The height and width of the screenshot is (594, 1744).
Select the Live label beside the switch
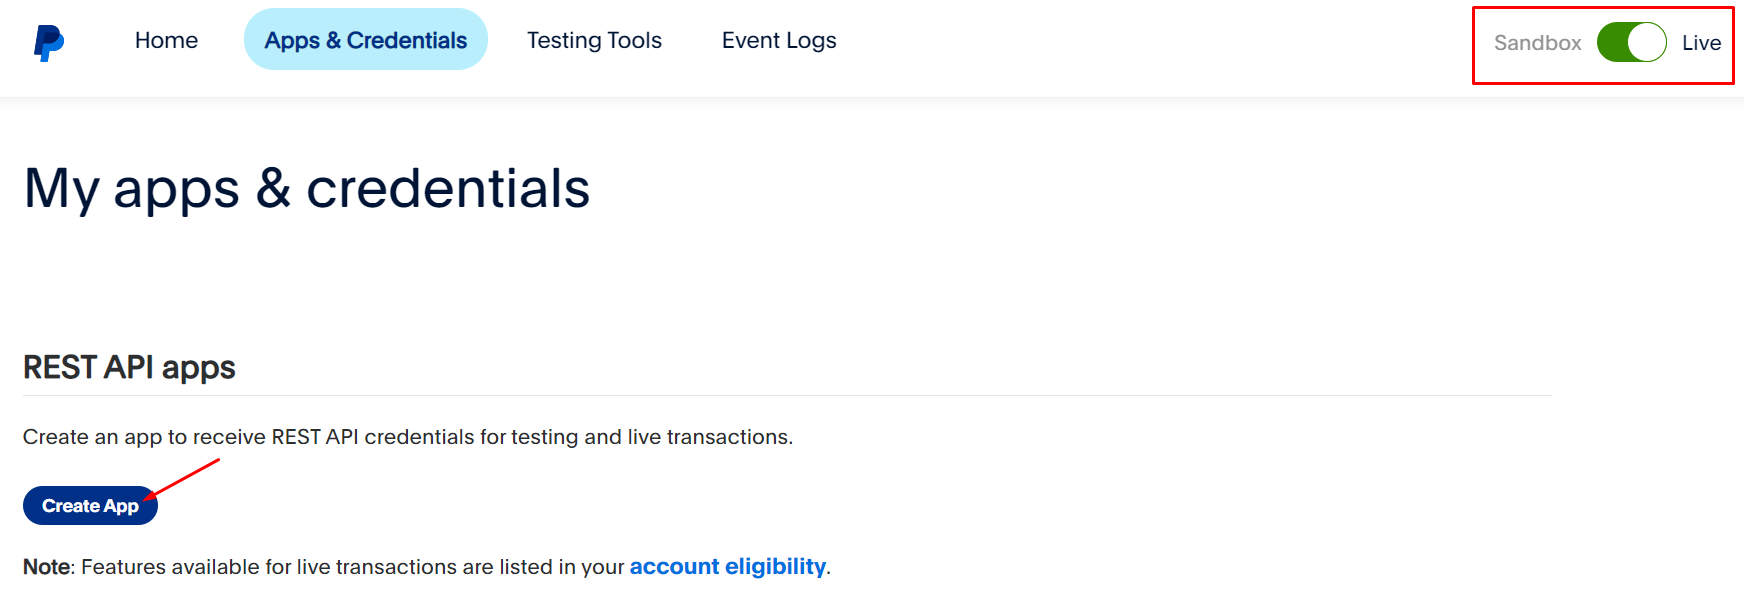pyautogui.click(x=1701, y=43)
